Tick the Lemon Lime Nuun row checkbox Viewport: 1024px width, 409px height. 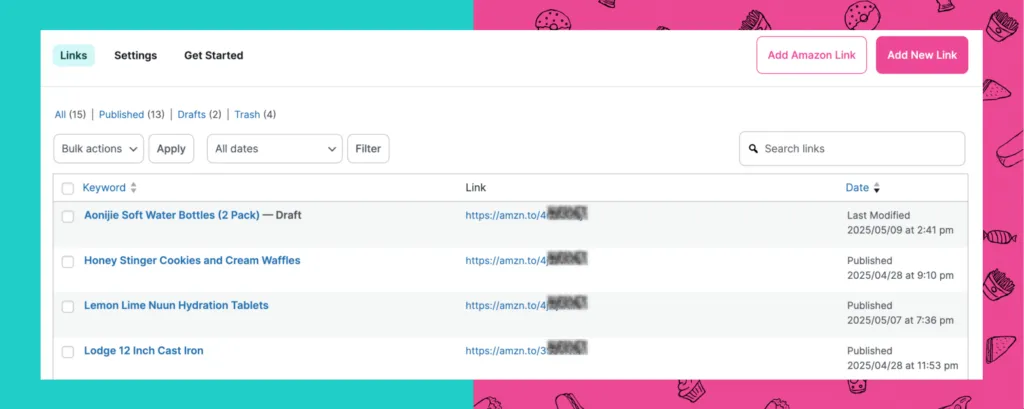coord(68,307)
